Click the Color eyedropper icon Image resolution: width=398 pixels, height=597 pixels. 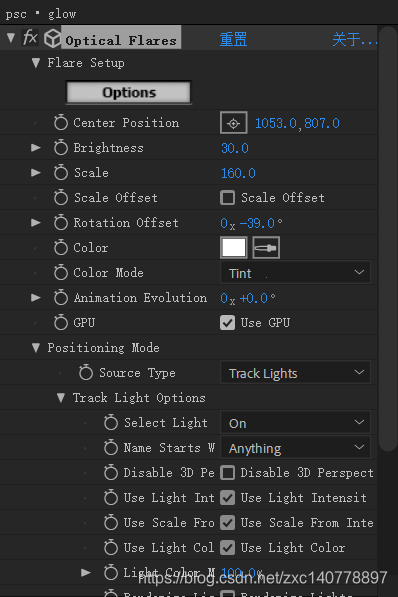[266, 248]
